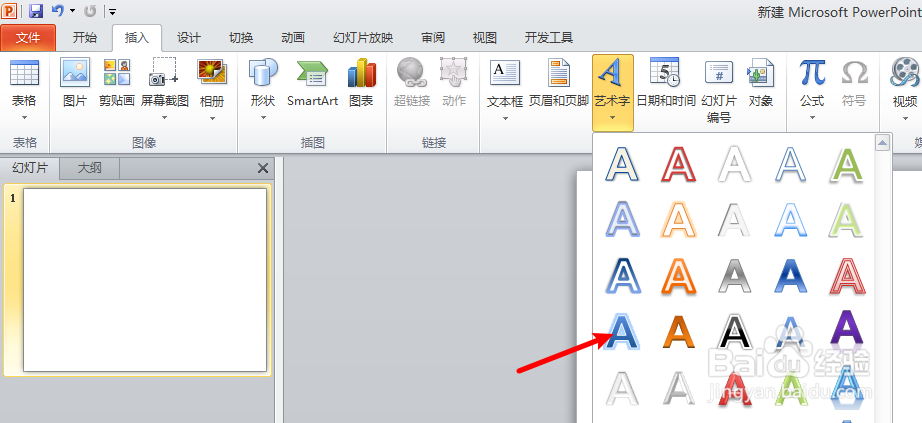Switch to the 动画 ribbon tab
Viewport: 922px width, 423px height.
click(x=293, y=38)
